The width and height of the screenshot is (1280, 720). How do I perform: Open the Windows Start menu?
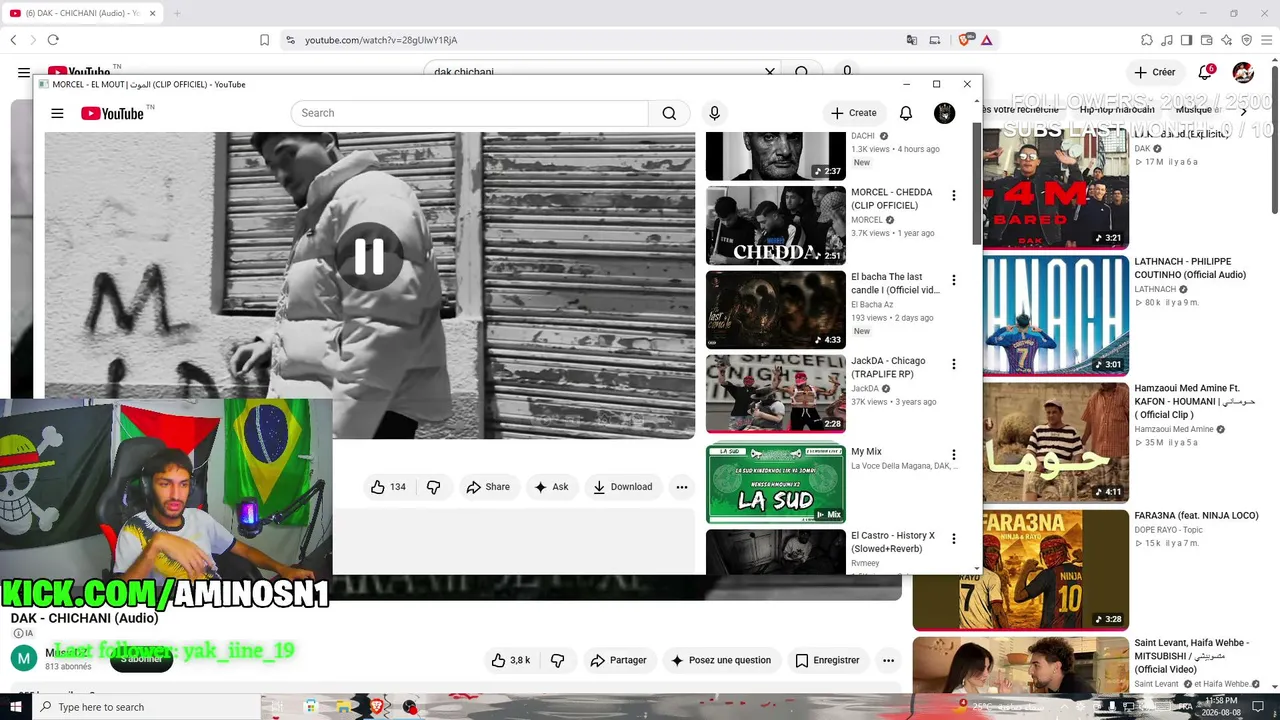click(16, 707)
